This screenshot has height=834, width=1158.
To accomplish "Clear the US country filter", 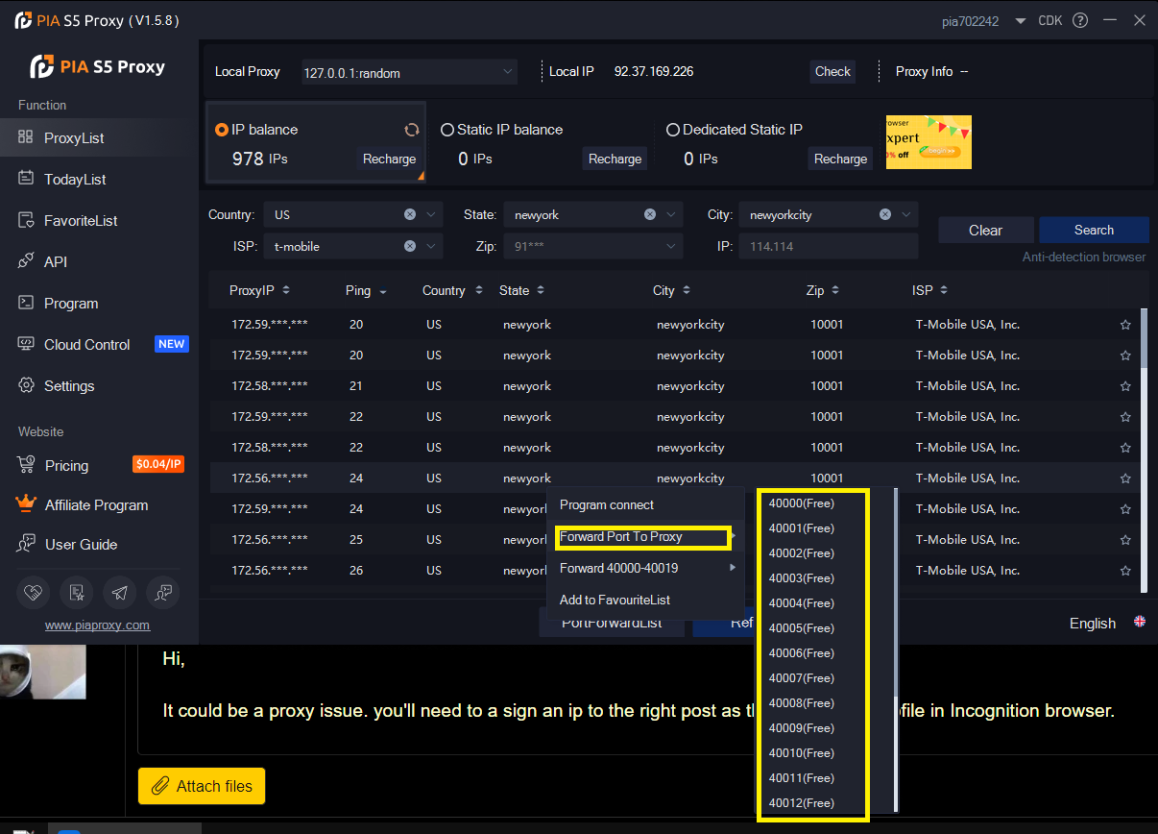I will pos(410,214).
